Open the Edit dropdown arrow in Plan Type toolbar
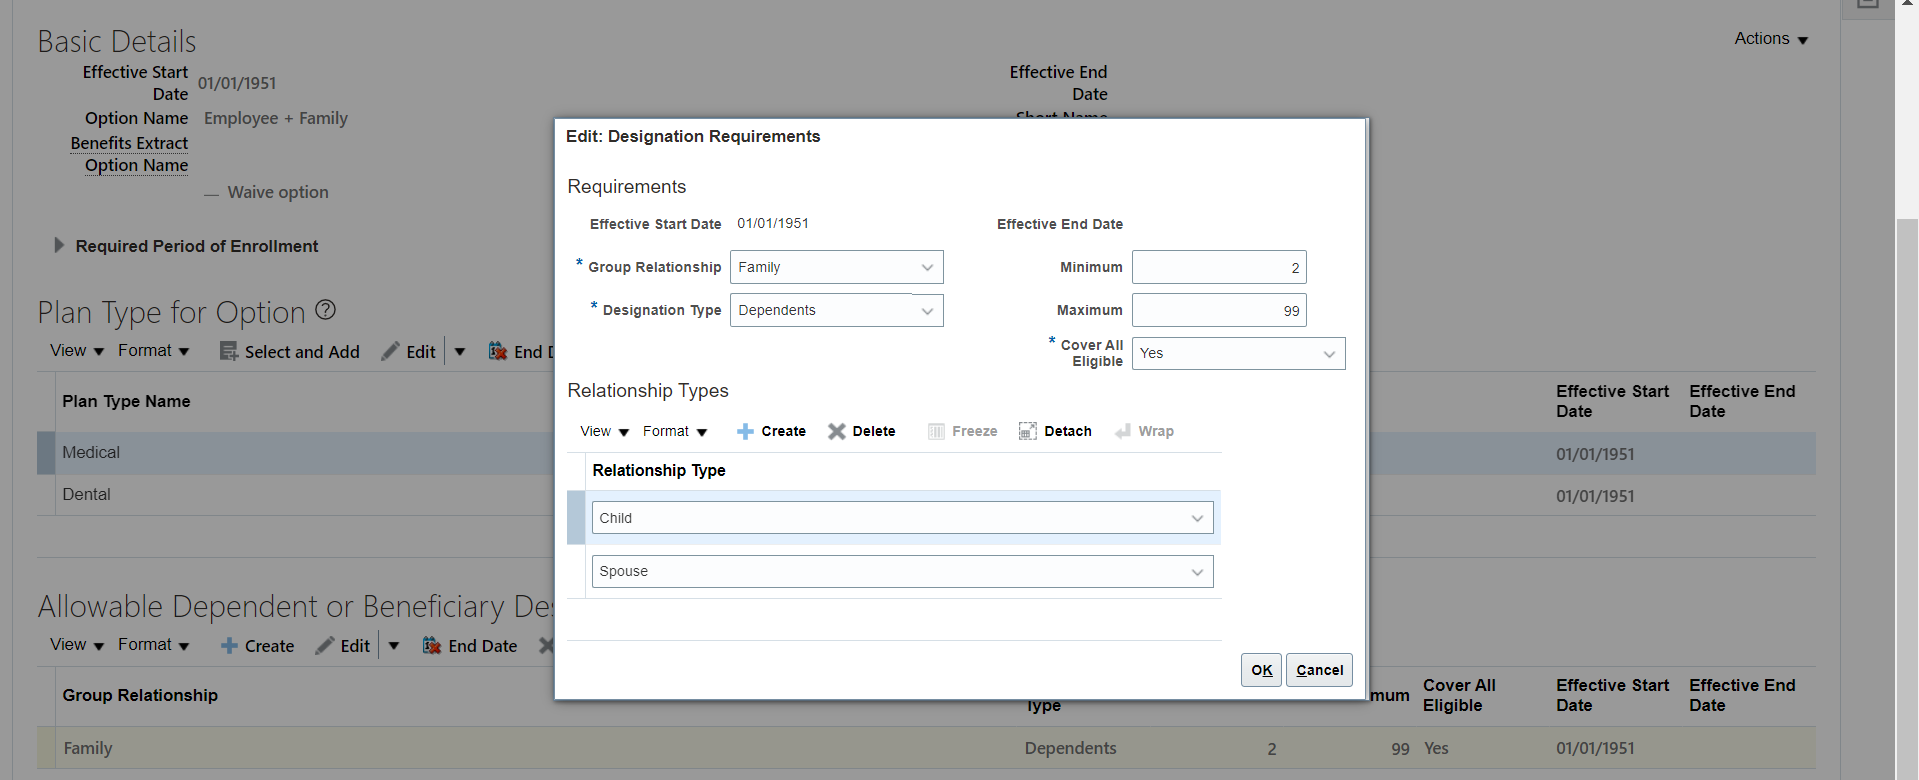The image size is (1919, 780). 460,352
